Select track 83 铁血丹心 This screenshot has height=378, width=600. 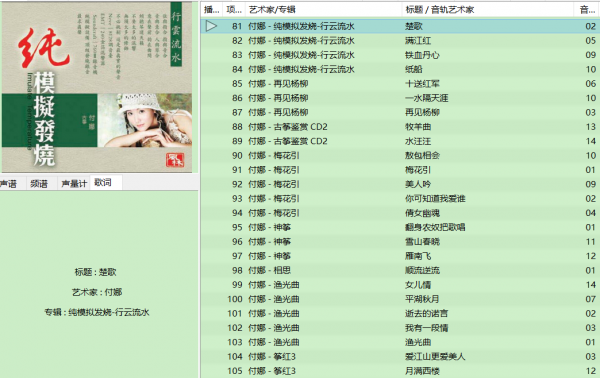tap(400, 55)
